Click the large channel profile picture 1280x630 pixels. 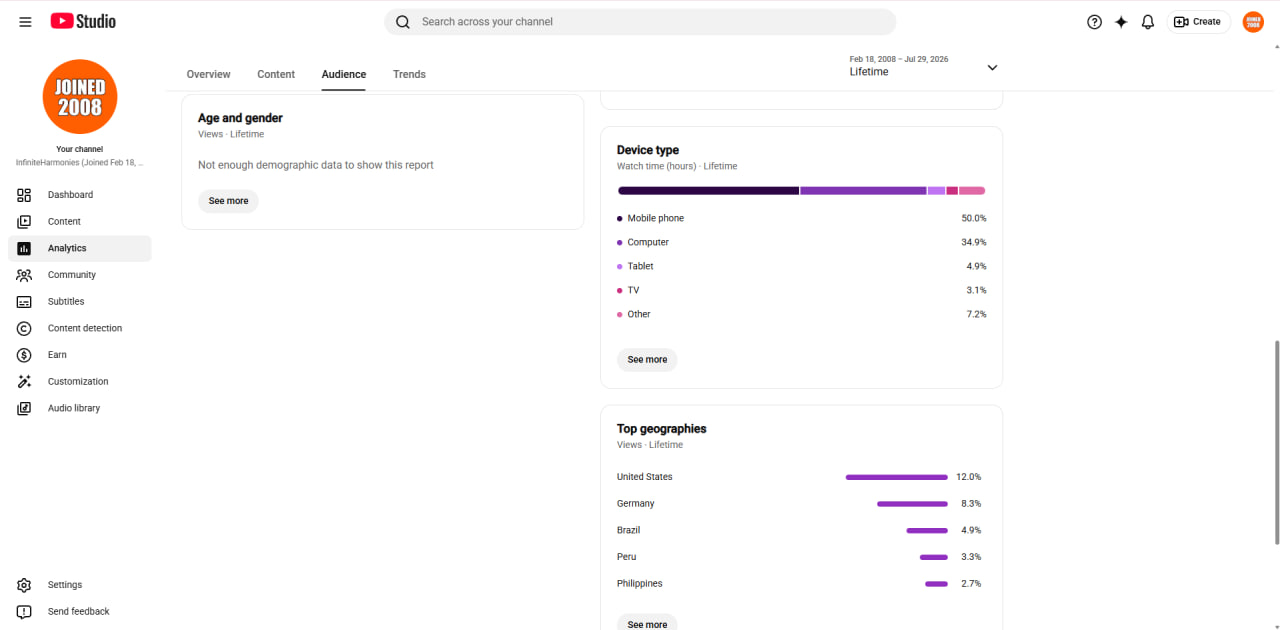pyautogui.click(x=80, y=97)
